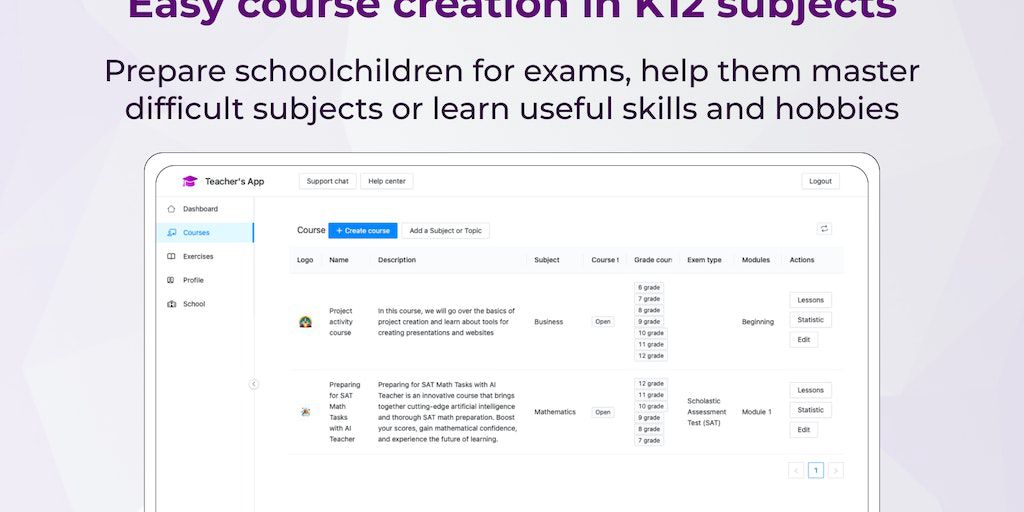Open the Dashboard sidebar item

pyautogui.click(x=205, y=209)
